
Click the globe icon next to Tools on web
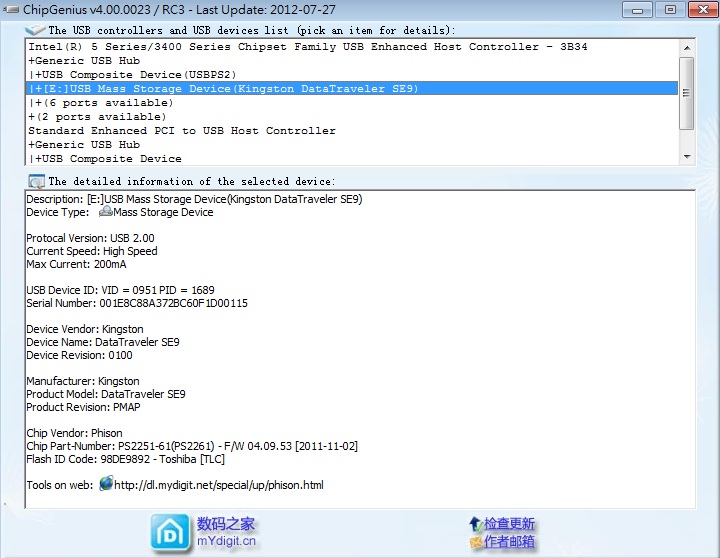tap(106, 484)
